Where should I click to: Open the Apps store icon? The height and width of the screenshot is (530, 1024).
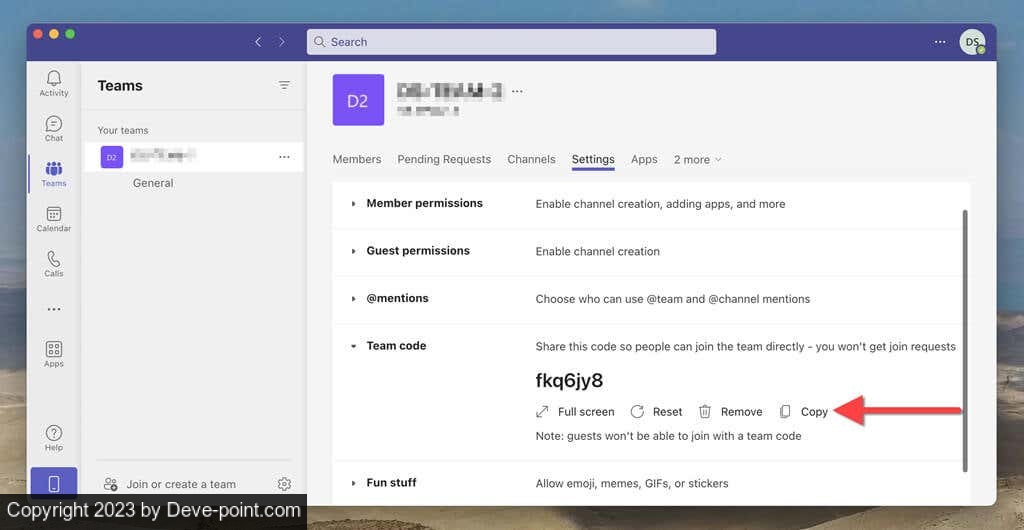pyautogui.click(x=54, y=354)
